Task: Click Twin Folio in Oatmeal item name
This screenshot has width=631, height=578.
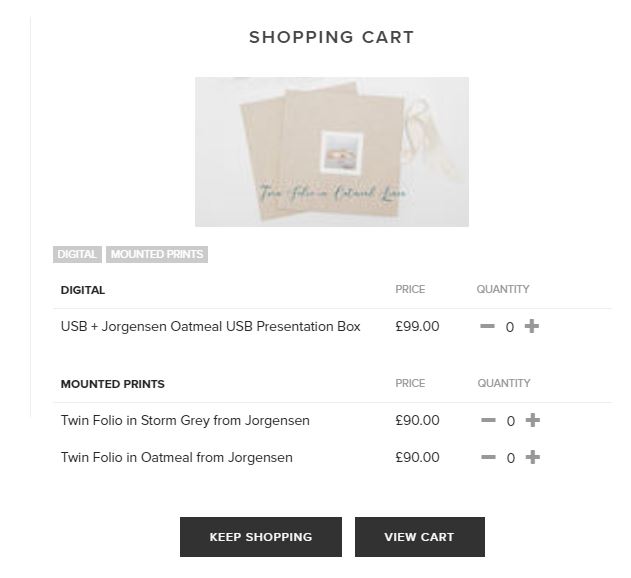Action: (x=177, y=458)
